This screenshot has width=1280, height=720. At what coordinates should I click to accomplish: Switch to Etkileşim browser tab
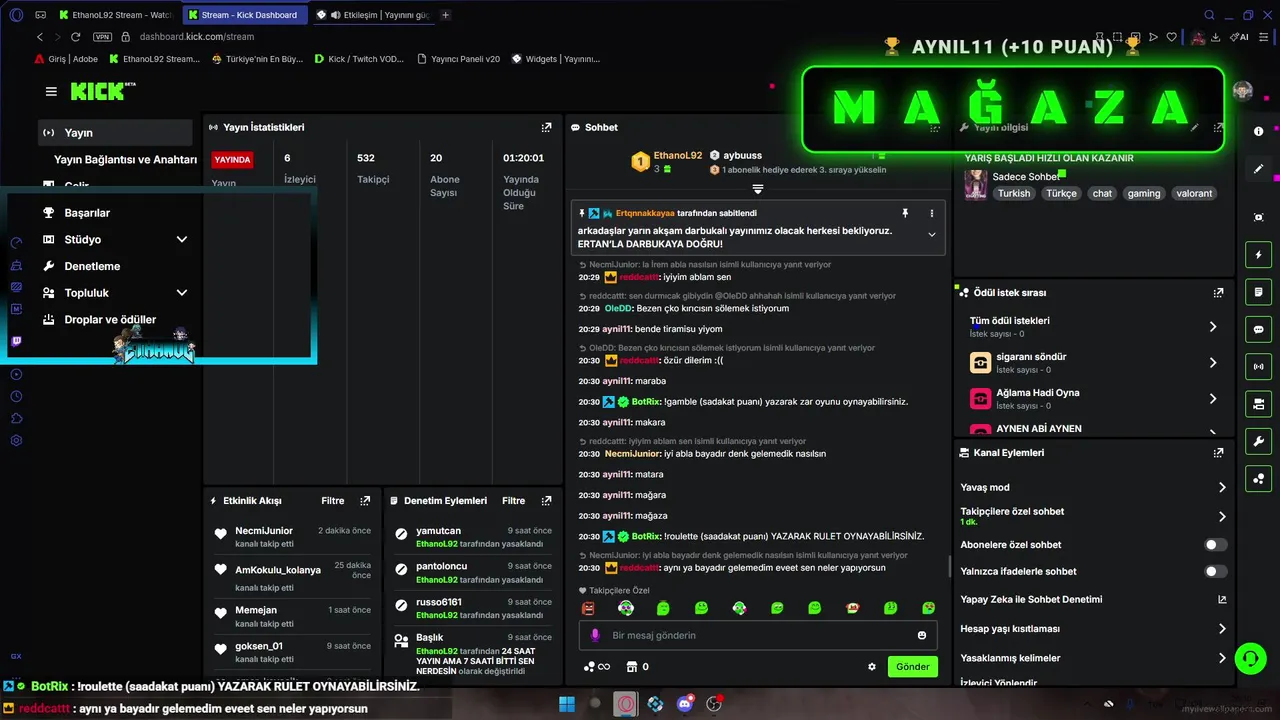pos(372,15)
